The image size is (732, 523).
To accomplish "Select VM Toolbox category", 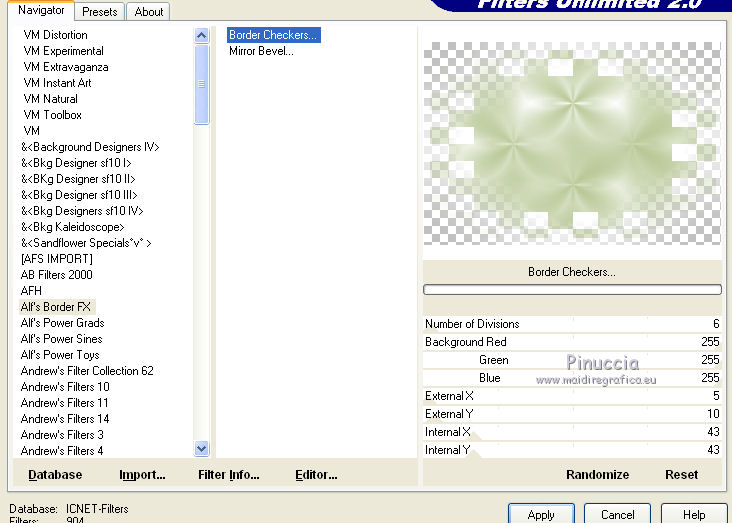I will 52,115.
